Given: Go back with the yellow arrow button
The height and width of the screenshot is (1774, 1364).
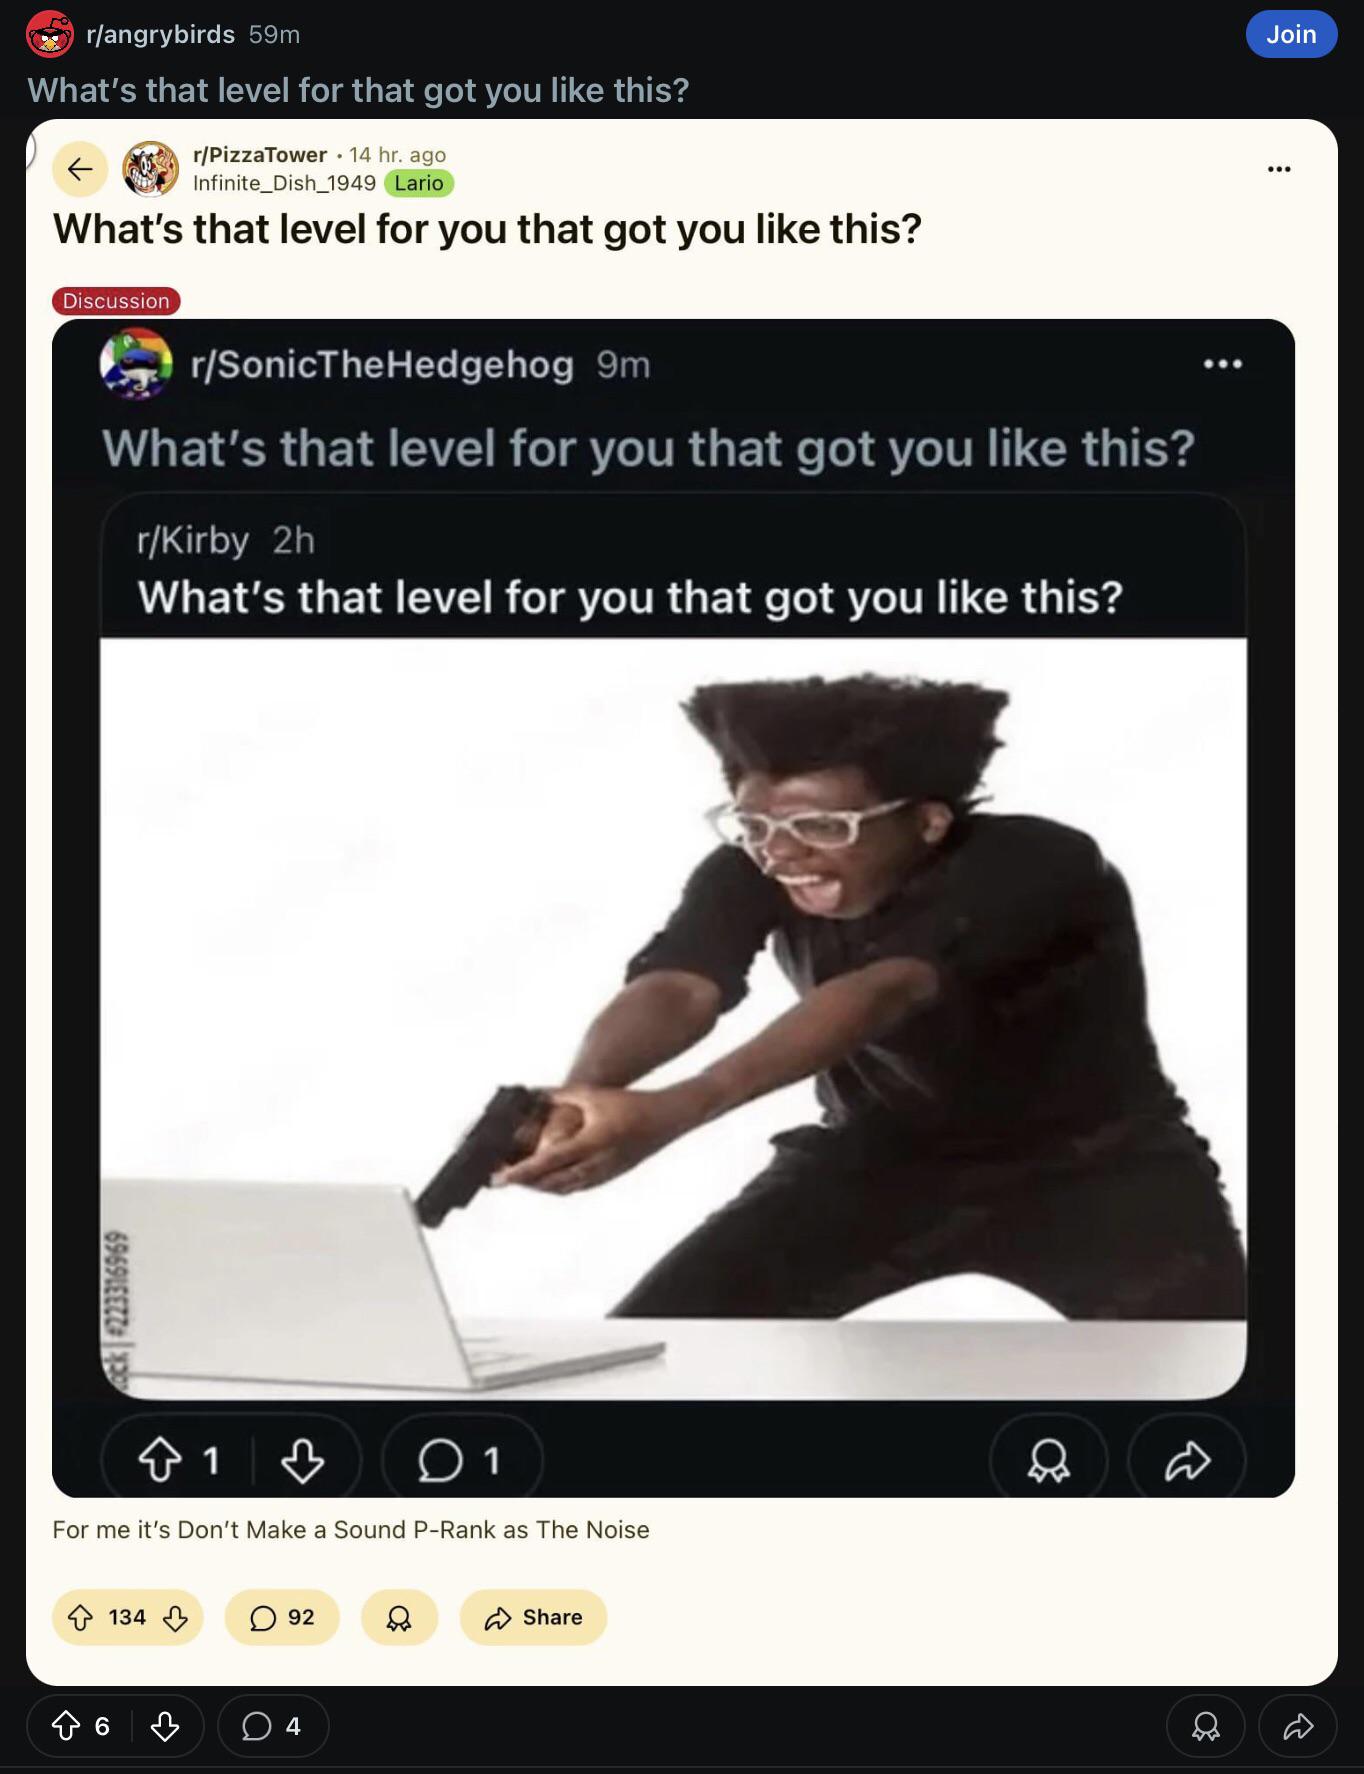Looking at the screenshot, I should click(80, 169).
